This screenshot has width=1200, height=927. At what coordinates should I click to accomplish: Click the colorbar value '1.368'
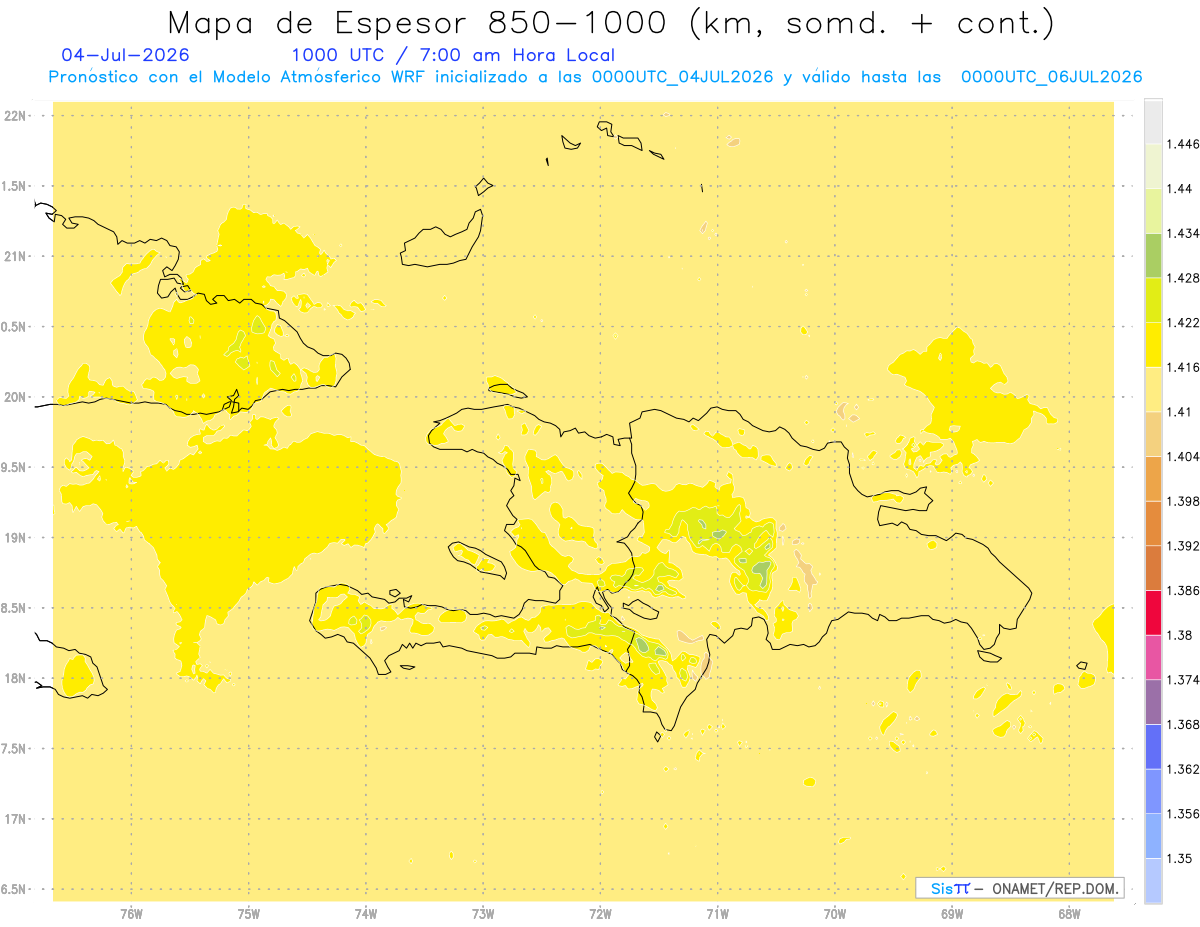[x=1183, y=724]
